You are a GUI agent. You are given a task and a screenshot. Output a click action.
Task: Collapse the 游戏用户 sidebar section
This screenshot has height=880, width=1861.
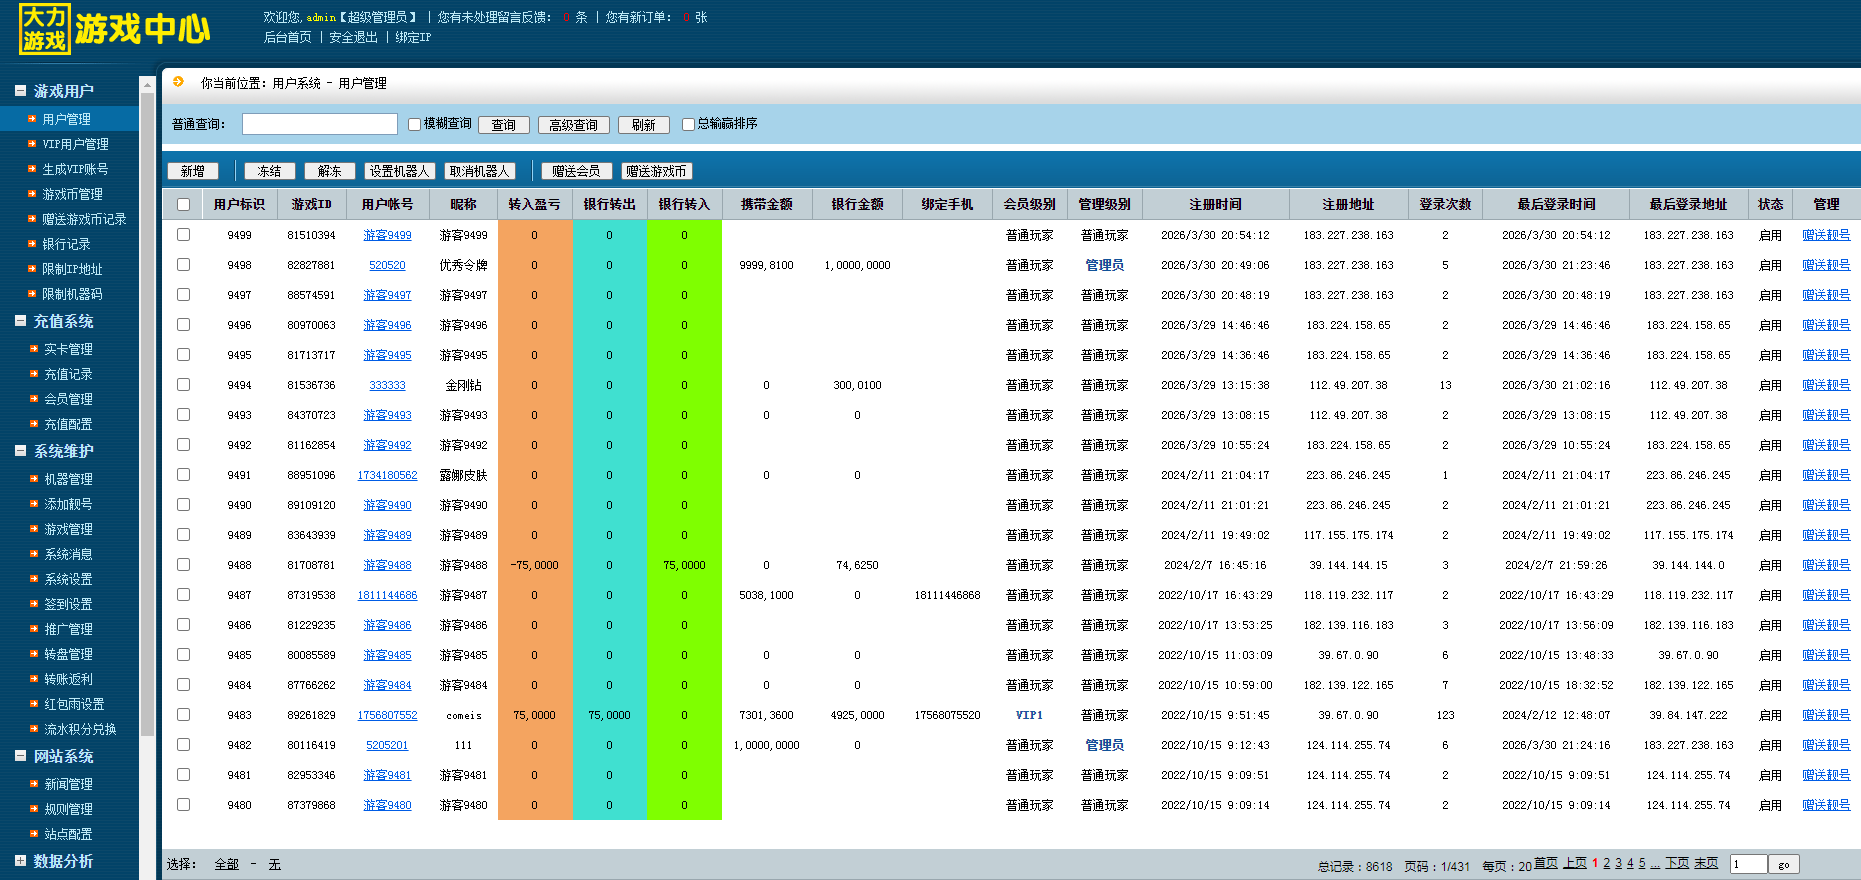tap(20, 91)
